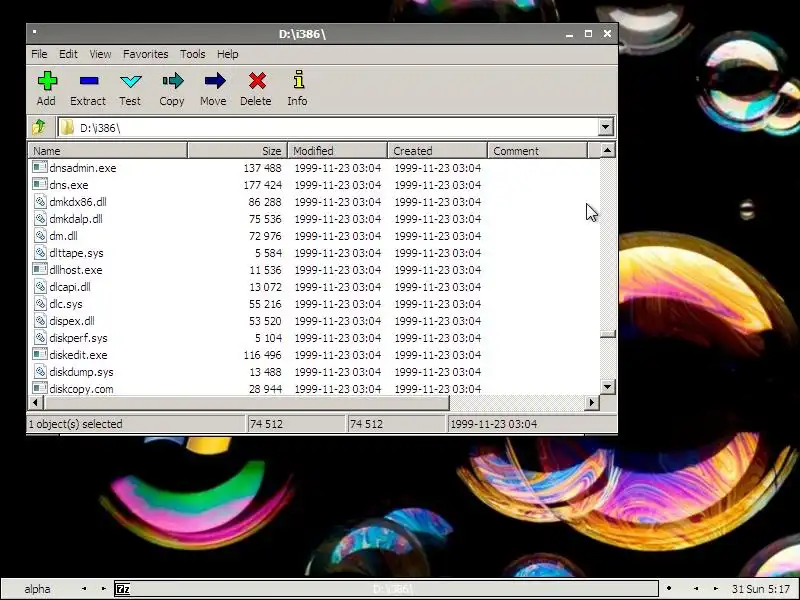Screen dimensions: 800x600
Task: Select the dnsadmin.exe file name
Action: 83,168
